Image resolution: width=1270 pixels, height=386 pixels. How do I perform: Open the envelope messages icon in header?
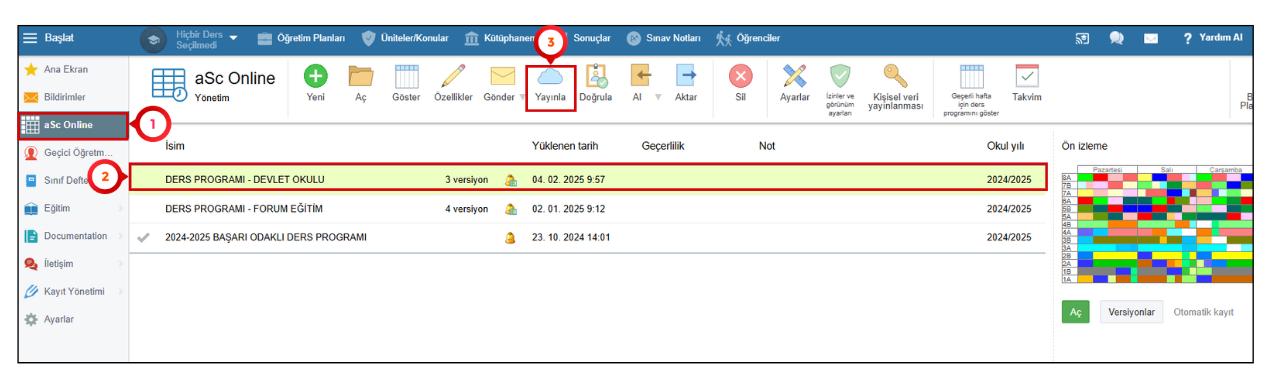click(1151, 38)
